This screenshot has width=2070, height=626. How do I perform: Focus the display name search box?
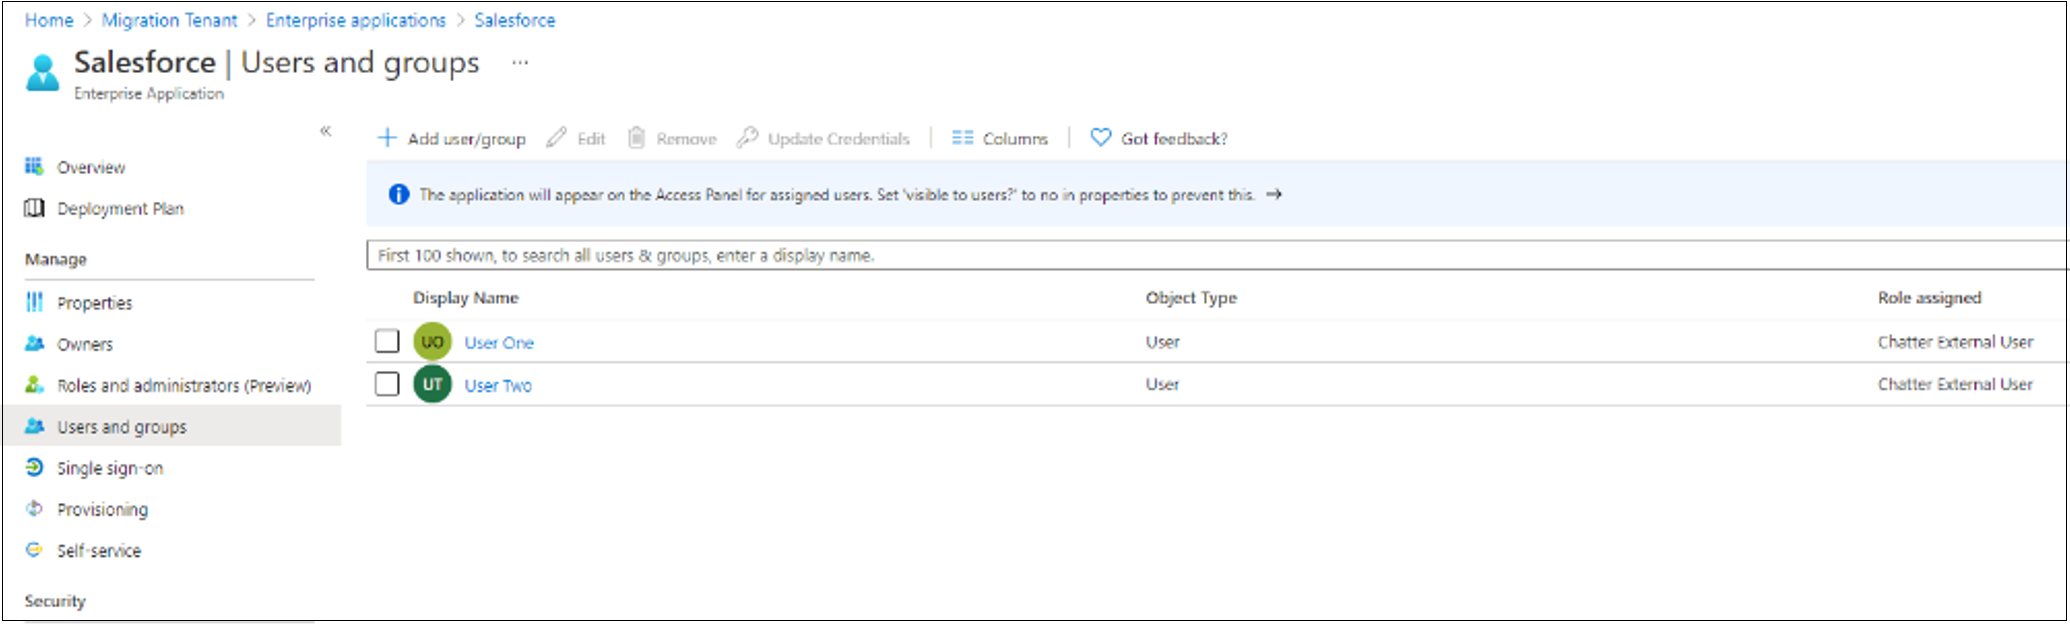pyautogui.click(x=1217, y=255)
